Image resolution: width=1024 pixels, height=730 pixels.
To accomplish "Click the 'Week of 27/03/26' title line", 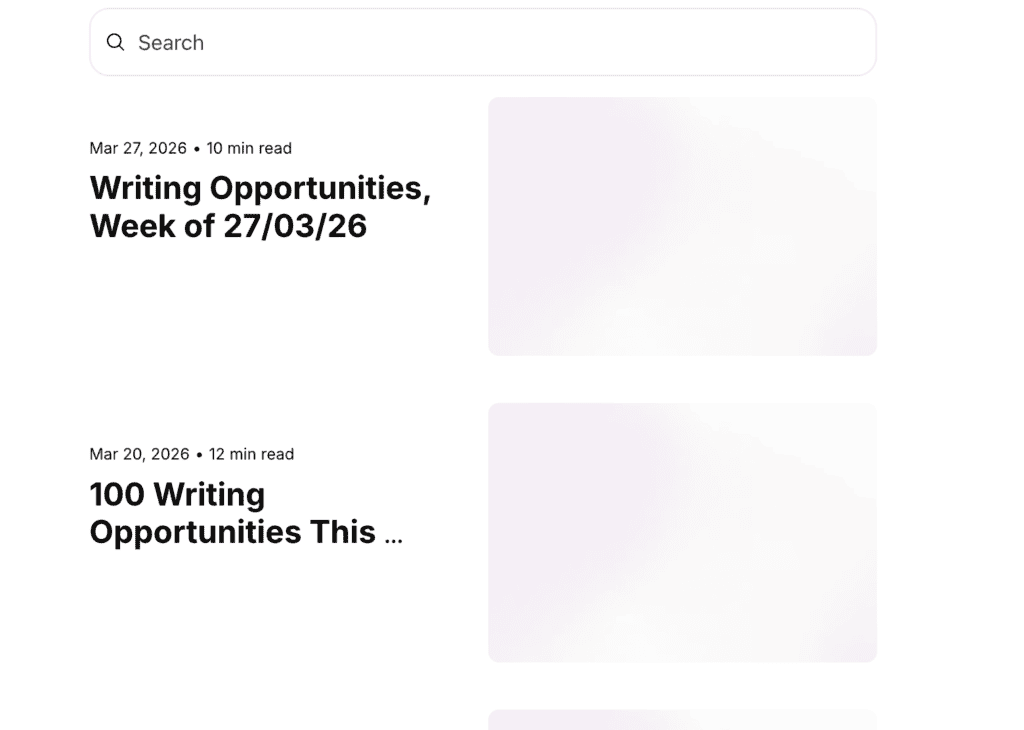I will (x=228, y=226).
